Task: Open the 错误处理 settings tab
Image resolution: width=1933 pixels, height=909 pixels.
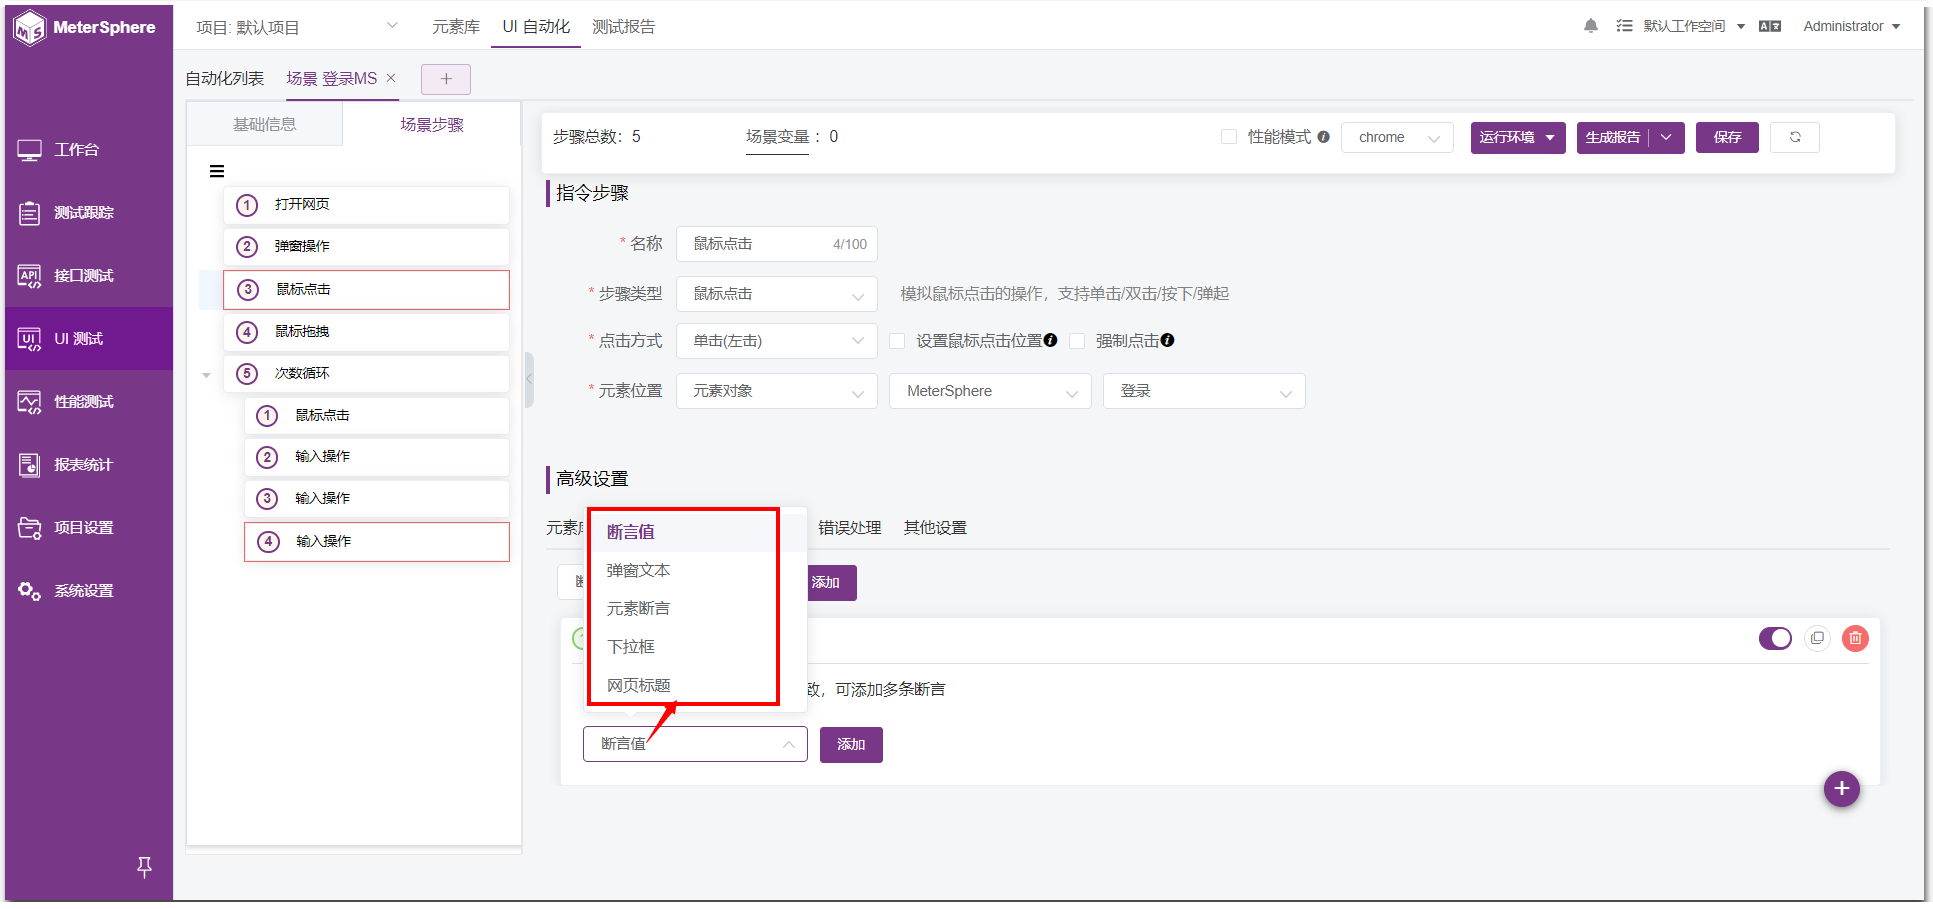Action: (849, 527)
